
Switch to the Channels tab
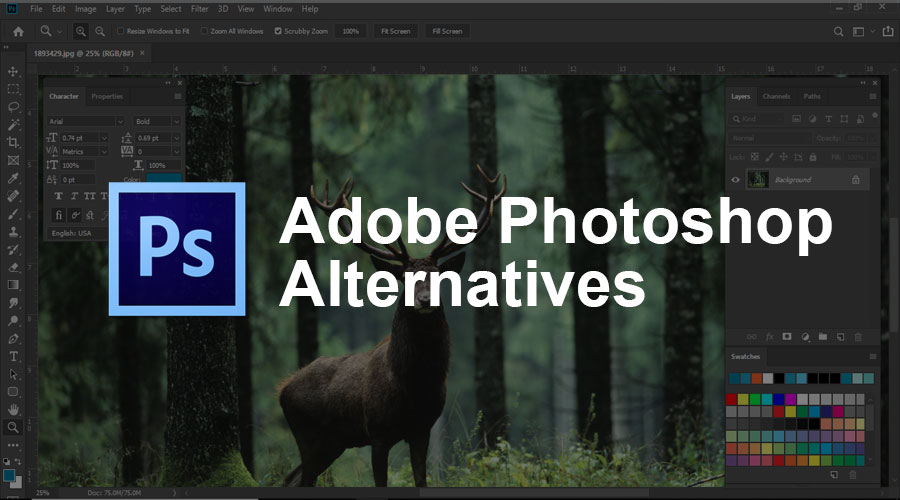776,97
